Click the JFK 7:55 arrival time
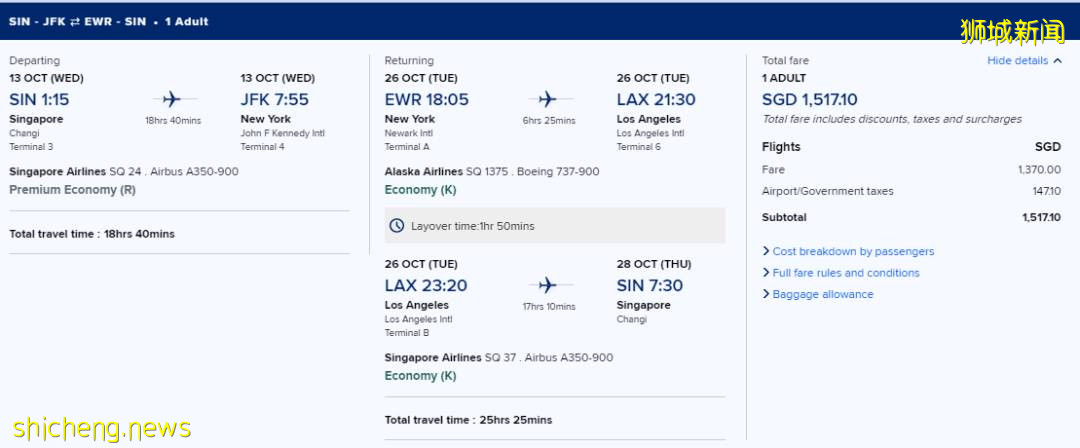The width and height of the screenshot is (1080, 448). [275, 99]
